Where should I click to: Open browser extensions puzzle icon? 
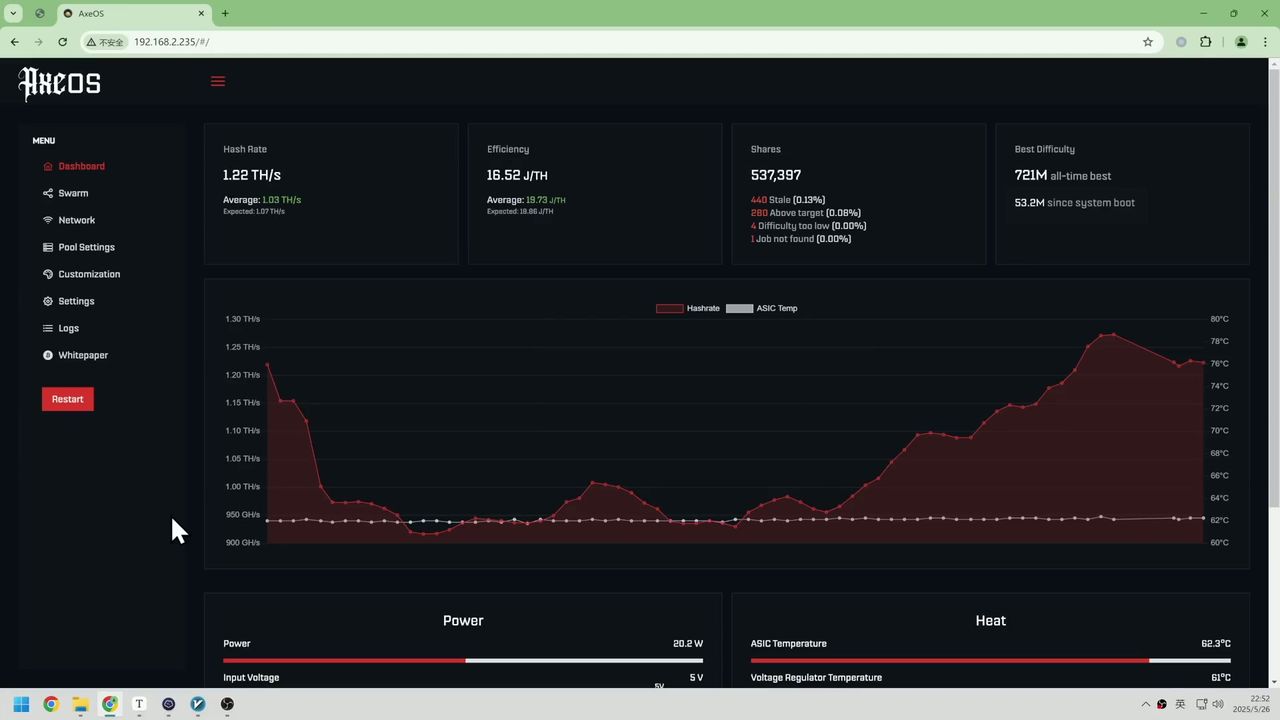point(1205,42)
